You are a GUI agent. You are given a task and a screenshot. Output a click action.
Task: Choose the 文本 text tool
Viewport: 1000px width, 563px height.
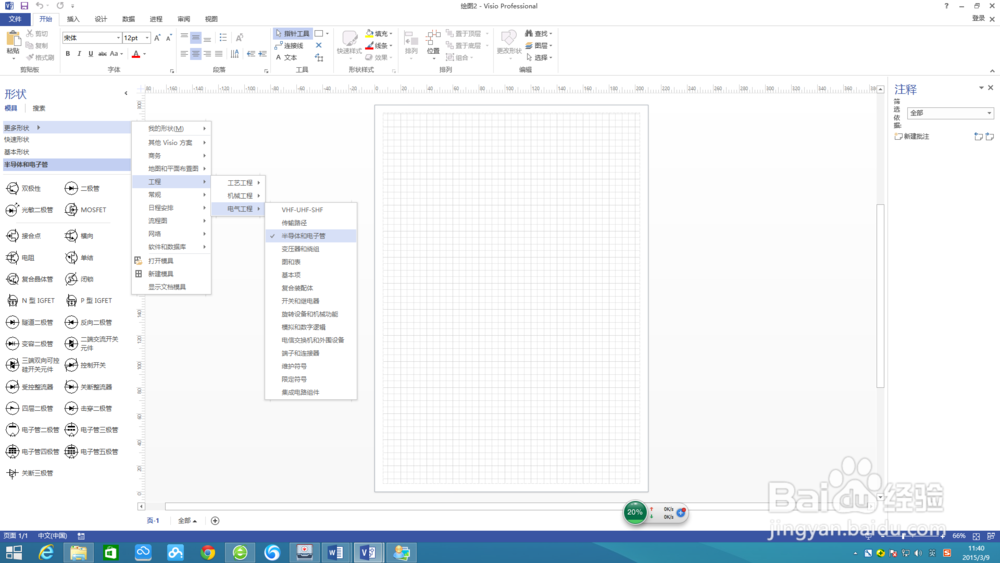point(286,57)
